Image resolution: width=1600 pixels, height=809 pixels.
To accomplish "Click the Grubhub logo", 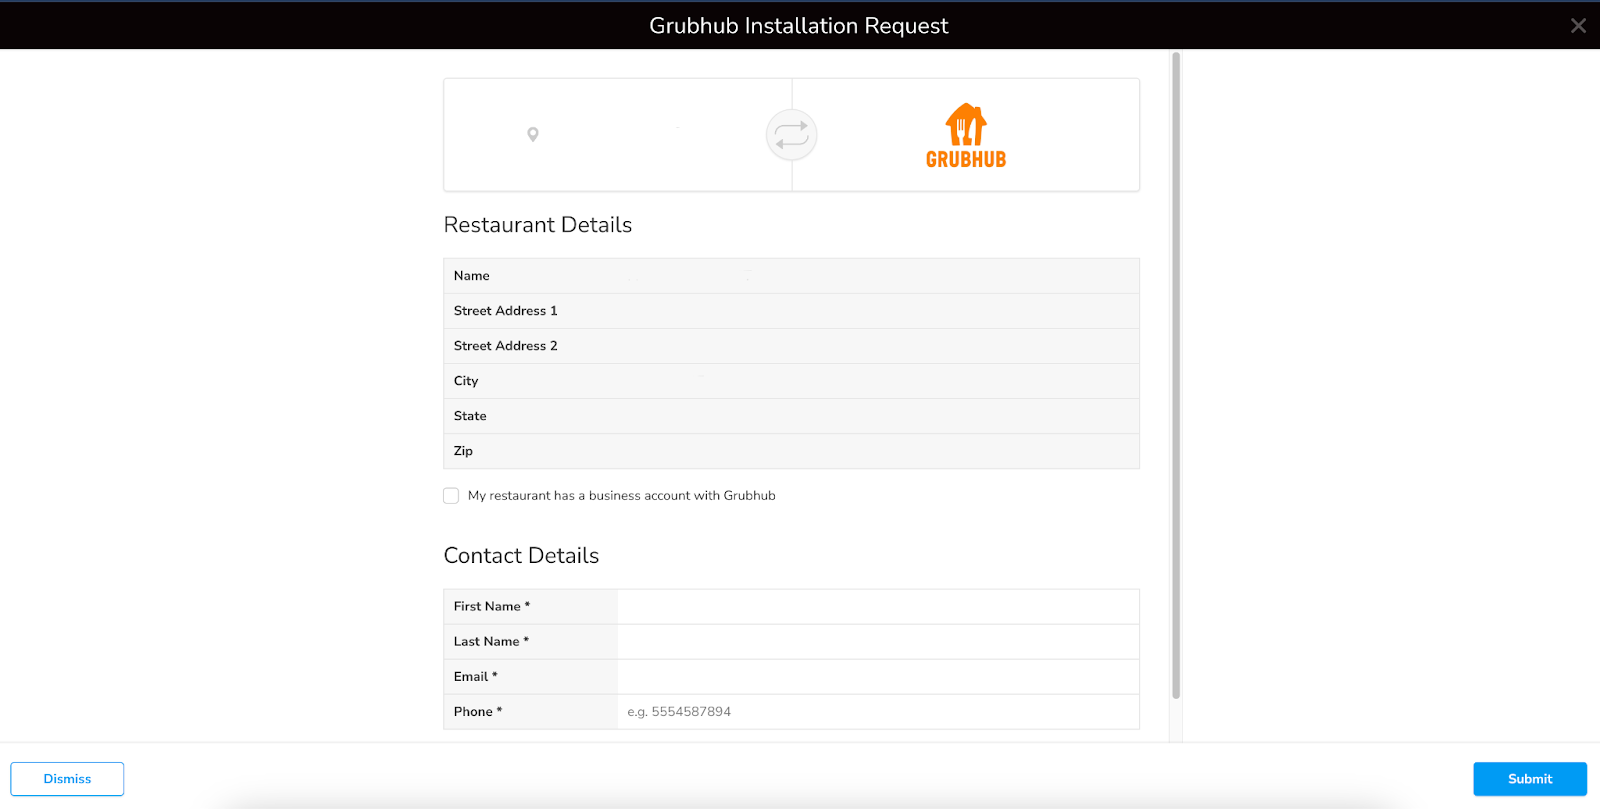I will (966, 136).
